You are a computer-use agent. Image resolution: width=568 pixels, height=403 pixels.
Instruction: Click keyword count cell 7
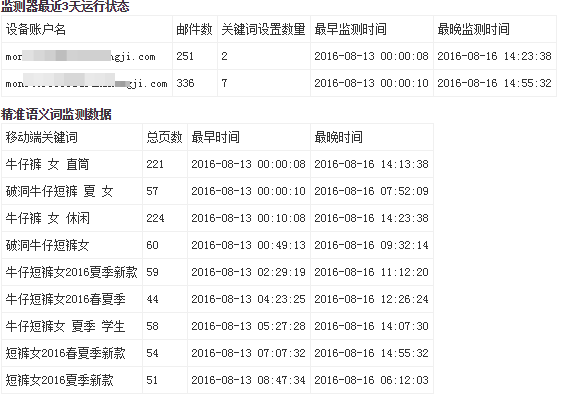(x=224, y=83)
